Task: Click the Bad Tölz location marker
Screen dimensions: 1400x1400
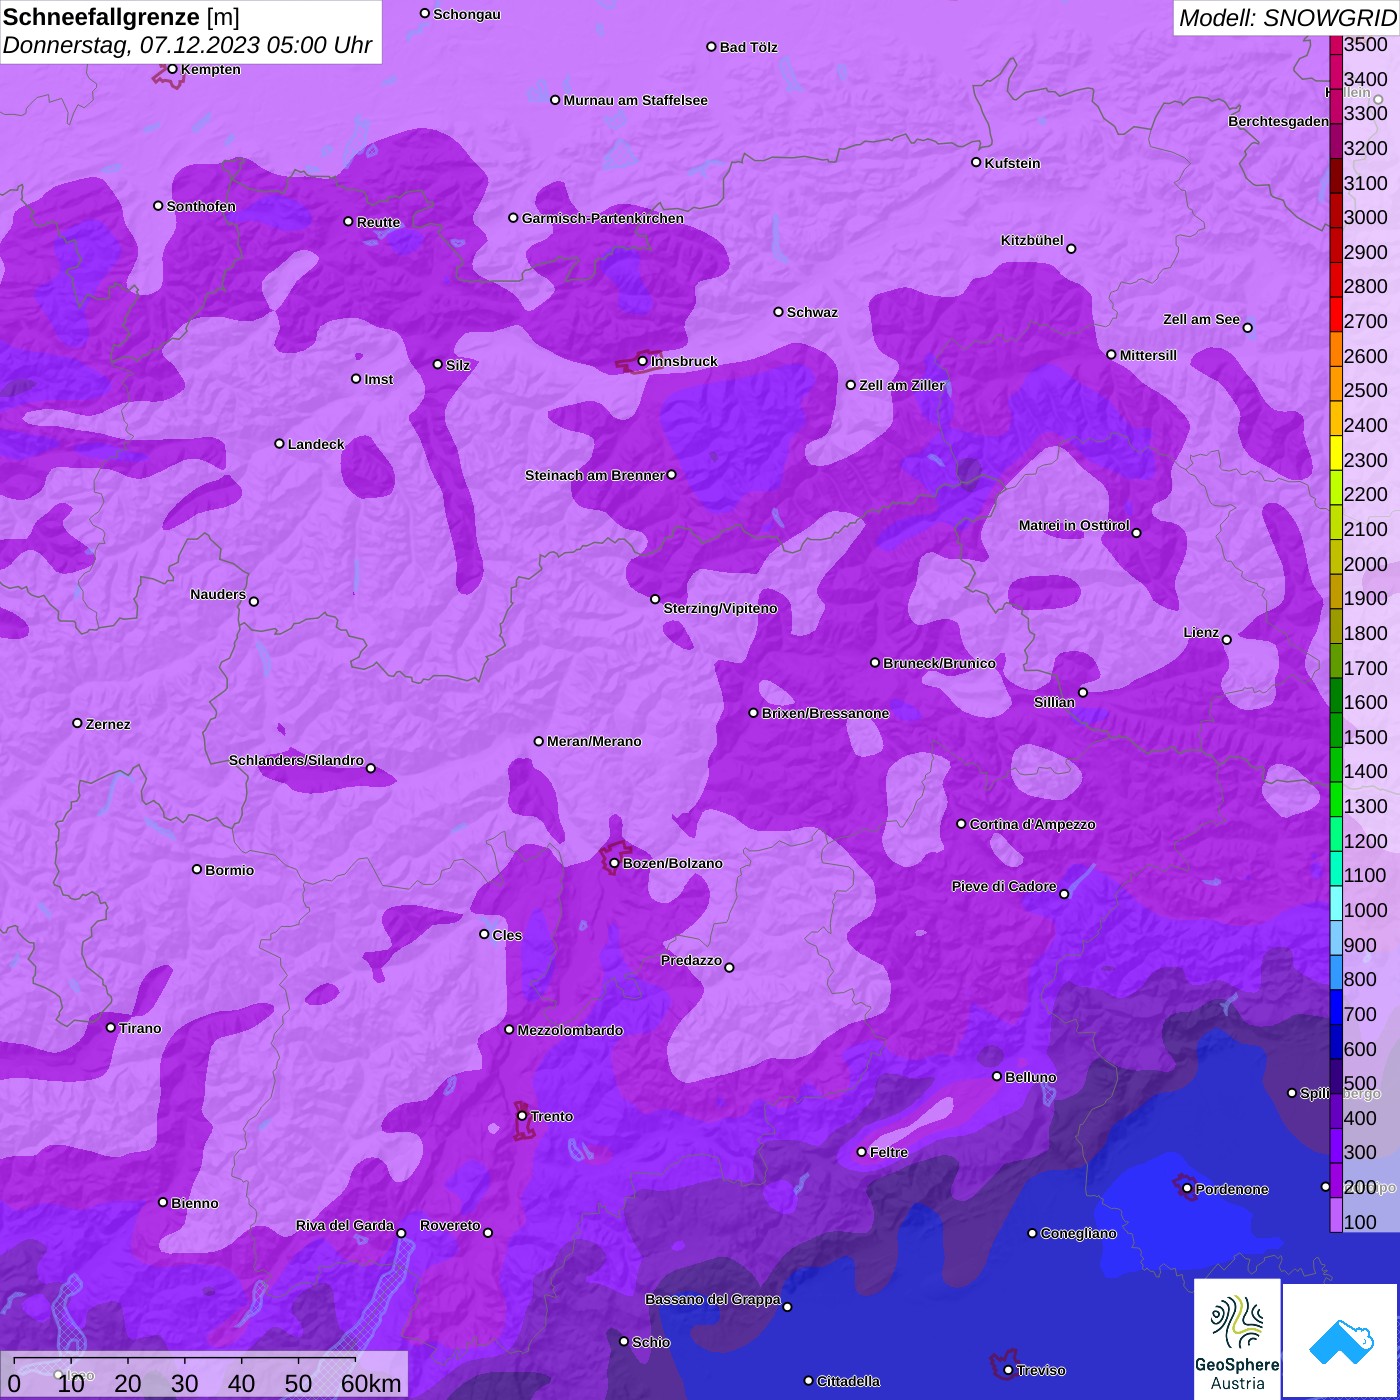Action: (x=711, y=46)
